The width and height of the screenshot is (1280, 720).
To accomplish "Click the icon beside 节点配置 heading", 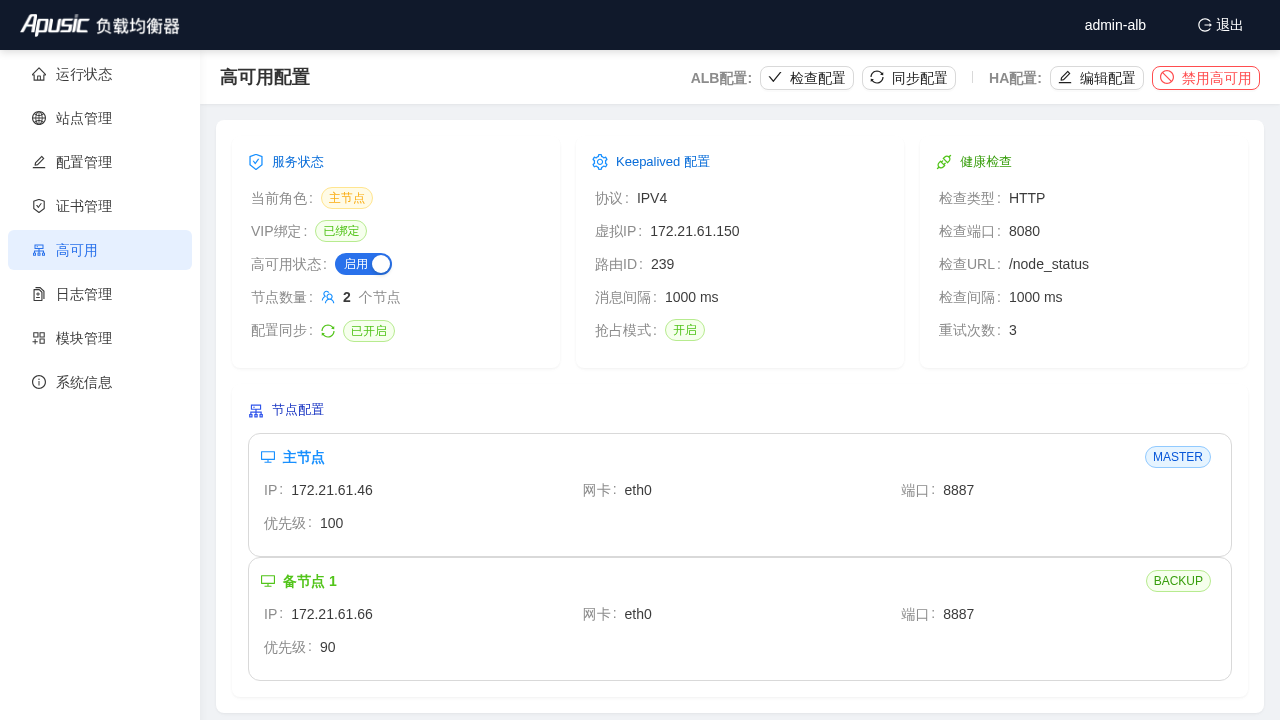I will [x=256, y=410].
